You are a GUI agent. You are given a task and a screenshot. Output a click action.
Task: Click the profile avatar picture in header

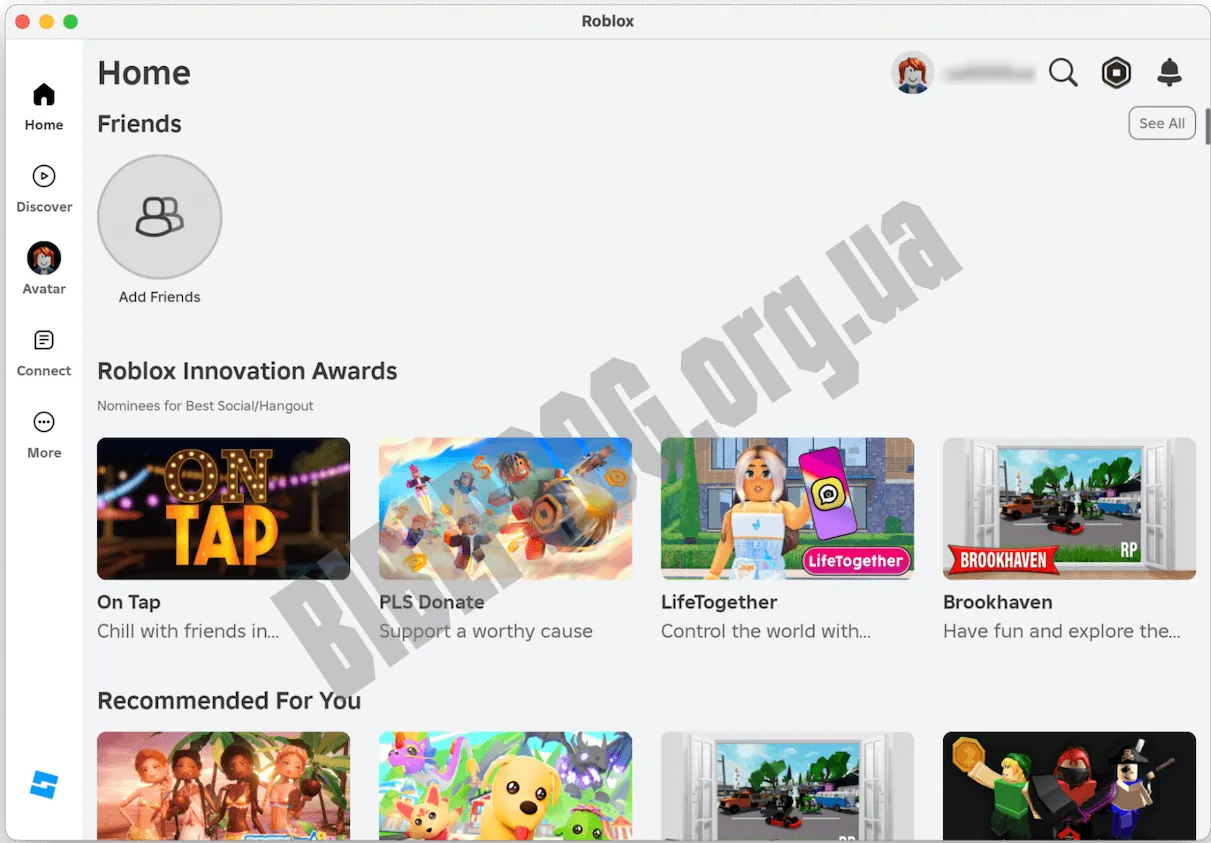pyautogui.click(x=912, y=73)
